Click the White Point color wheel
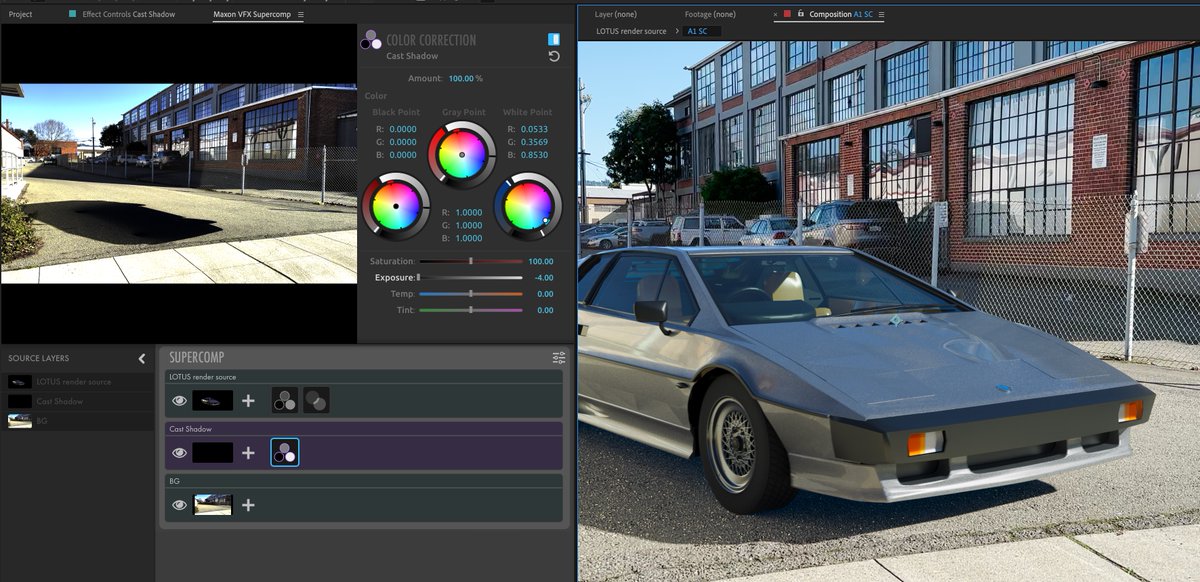 click(528, 205)
